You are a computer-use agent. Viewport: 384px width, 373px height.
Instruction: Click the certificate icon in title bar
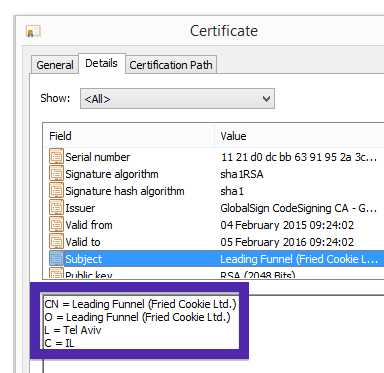pyautogui.click(x=33, y=31)
